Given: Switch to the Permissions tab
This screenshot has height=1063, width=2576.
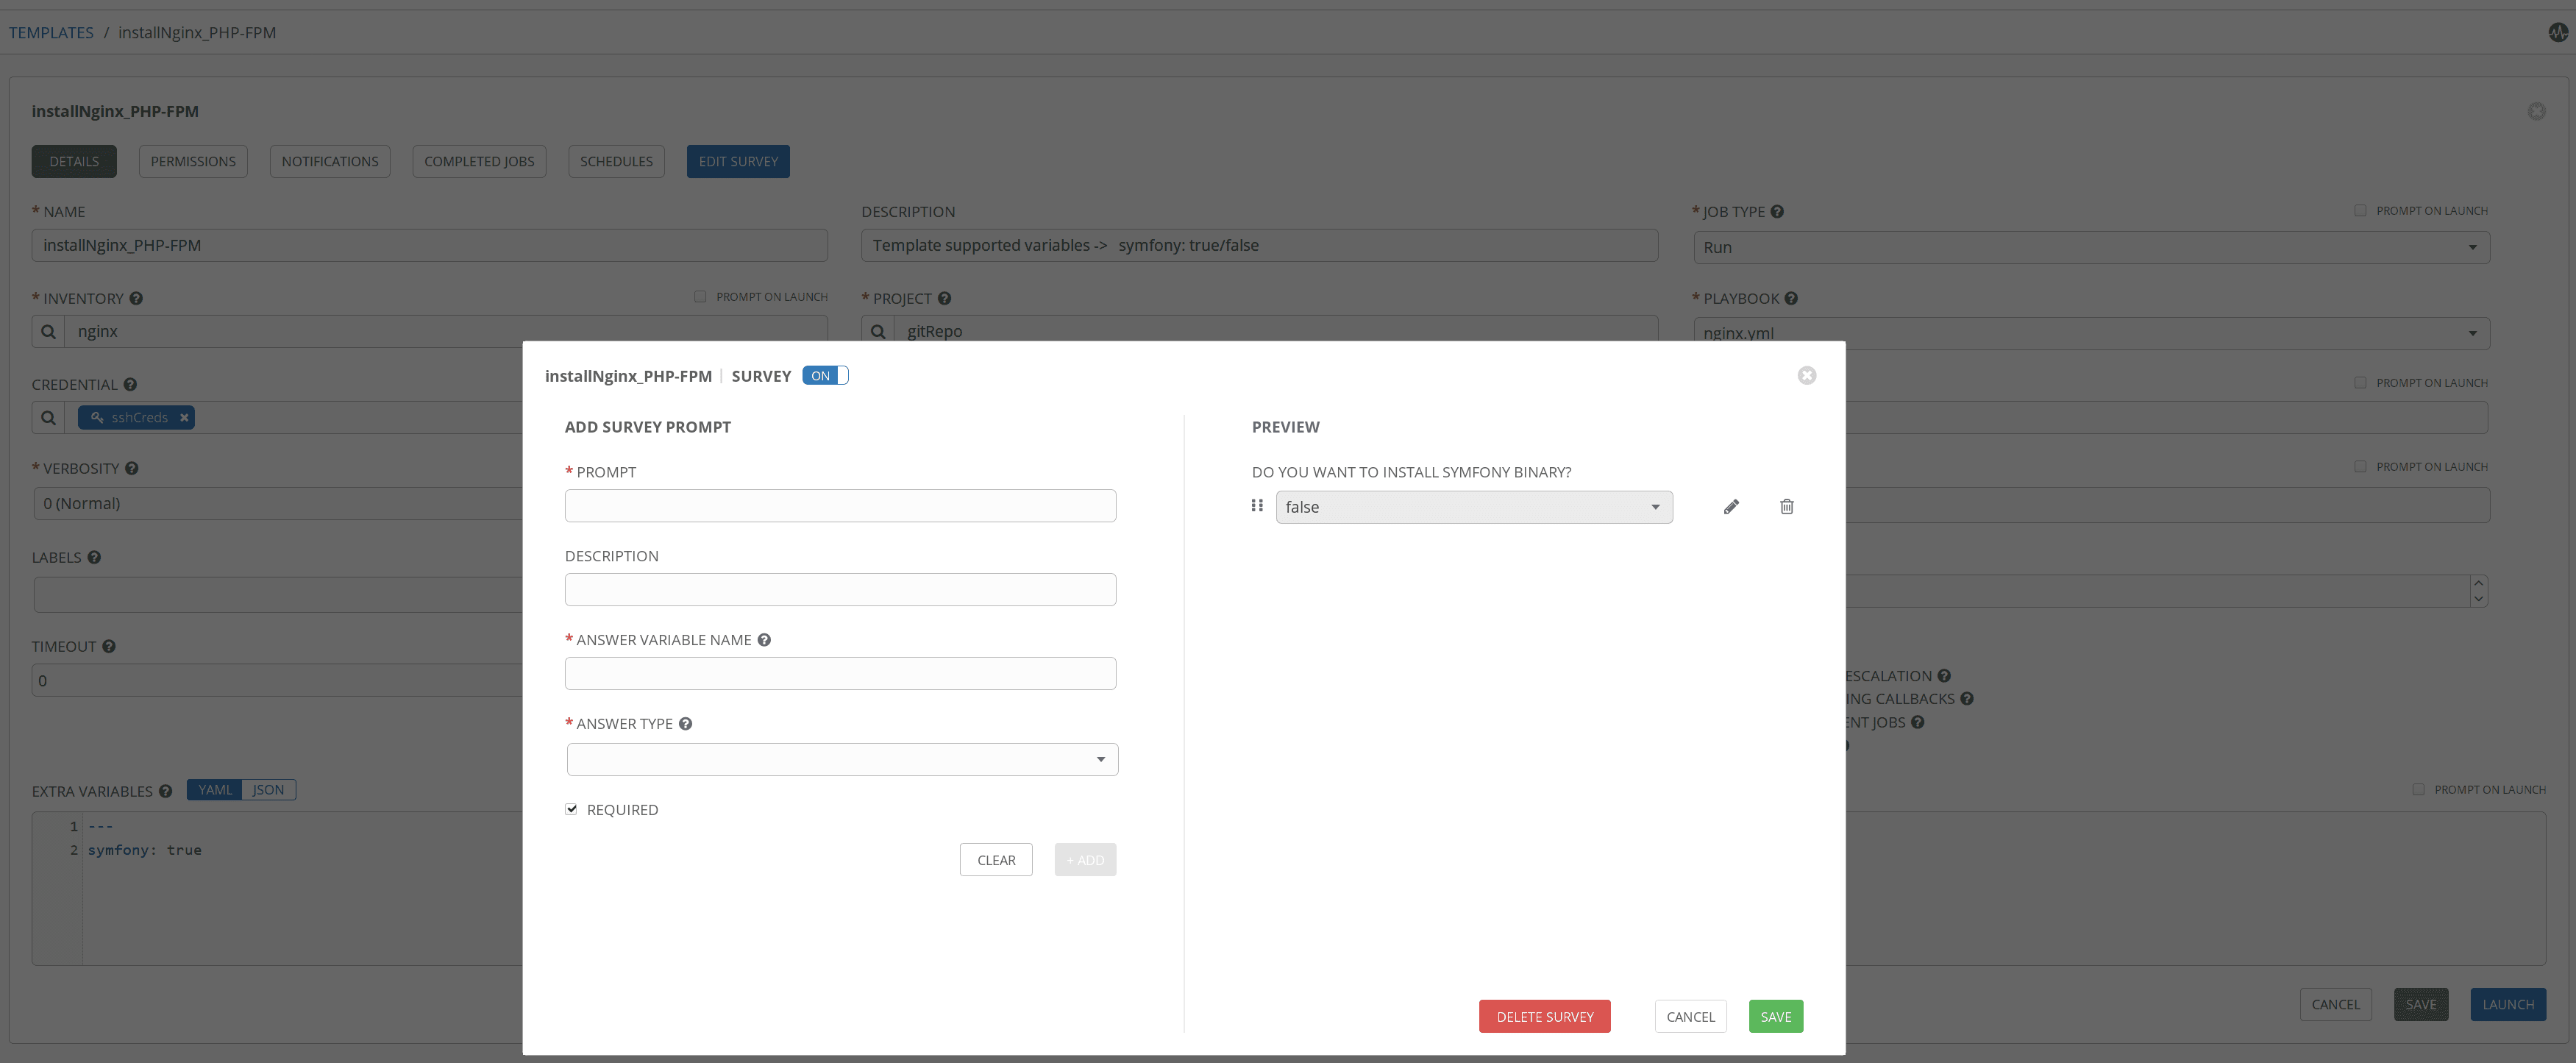Looking at the screenshot, I should (x=193, y=162).
